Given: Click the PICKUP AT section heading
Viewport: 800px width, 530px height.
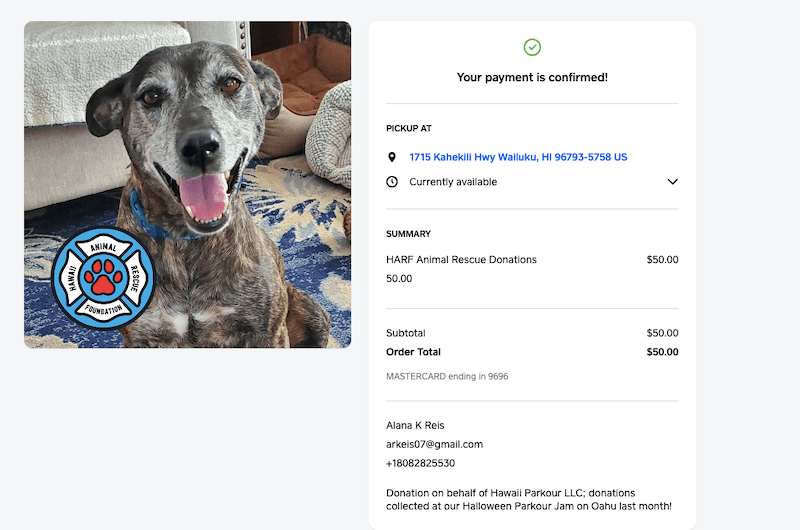Looking at the screenshot, I should [x=409, y=128].
